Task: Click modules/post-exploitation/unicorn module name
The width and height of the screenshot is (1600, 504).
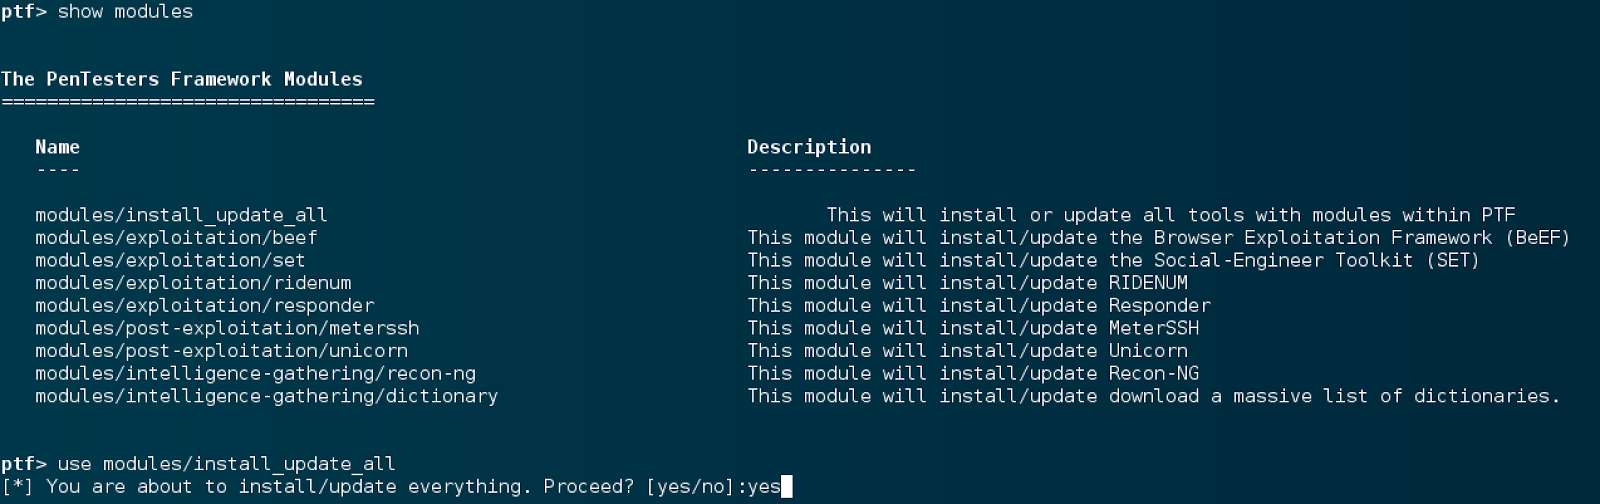Action: [x=221, y=351]
